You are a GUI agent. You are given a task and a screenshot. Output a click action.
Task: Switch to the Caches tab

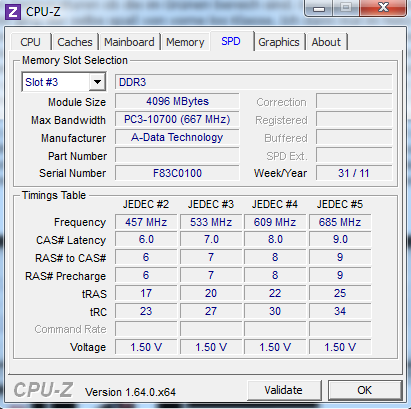pyautogui.click(x=75, y=42)
